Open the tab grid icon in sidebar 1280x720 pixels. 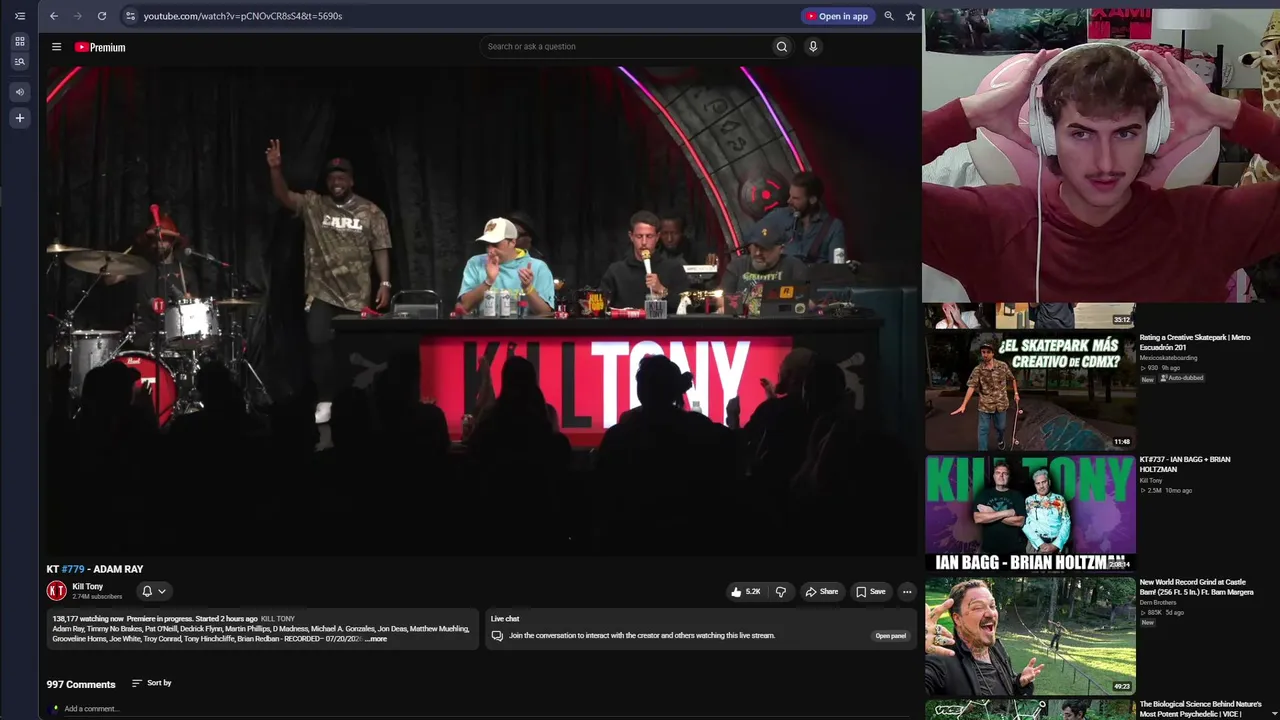pos(19,41)
